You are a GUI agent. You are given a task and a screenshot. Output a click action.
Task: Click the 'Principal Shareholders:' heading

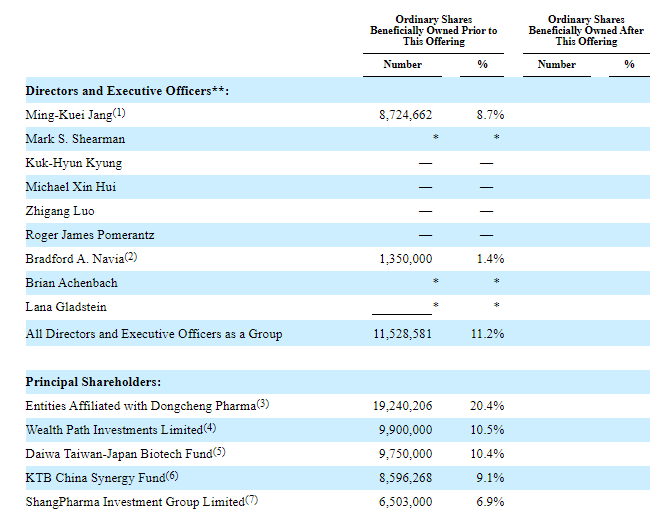(x=93, y=382)
